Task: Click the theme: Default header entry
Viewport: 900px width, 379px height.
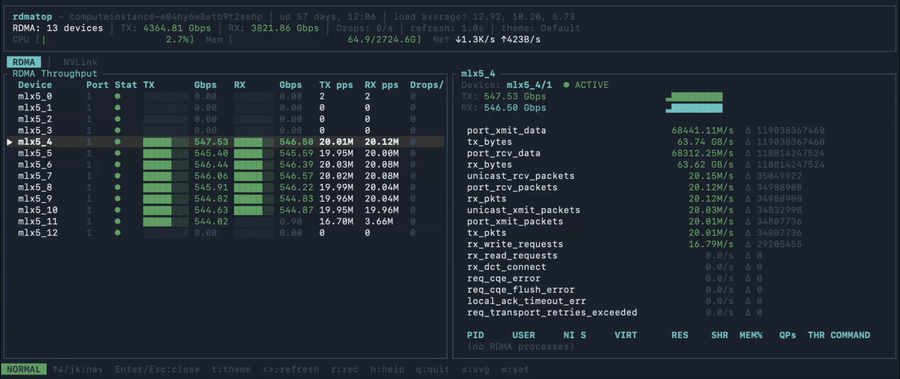Action: (x=541, y=28)
